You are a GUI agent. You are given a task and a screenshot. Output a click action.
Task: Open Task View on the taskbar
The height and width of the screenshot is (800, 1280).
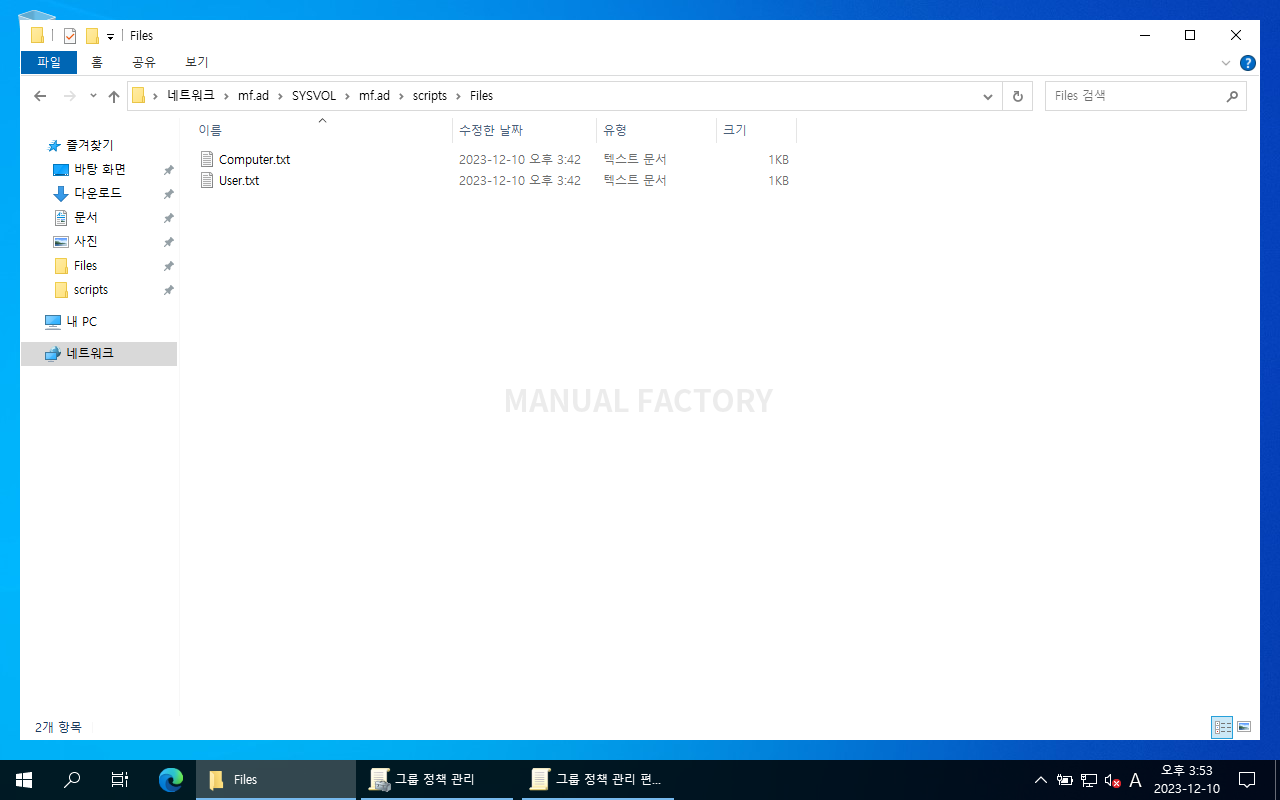click(120, 780)
